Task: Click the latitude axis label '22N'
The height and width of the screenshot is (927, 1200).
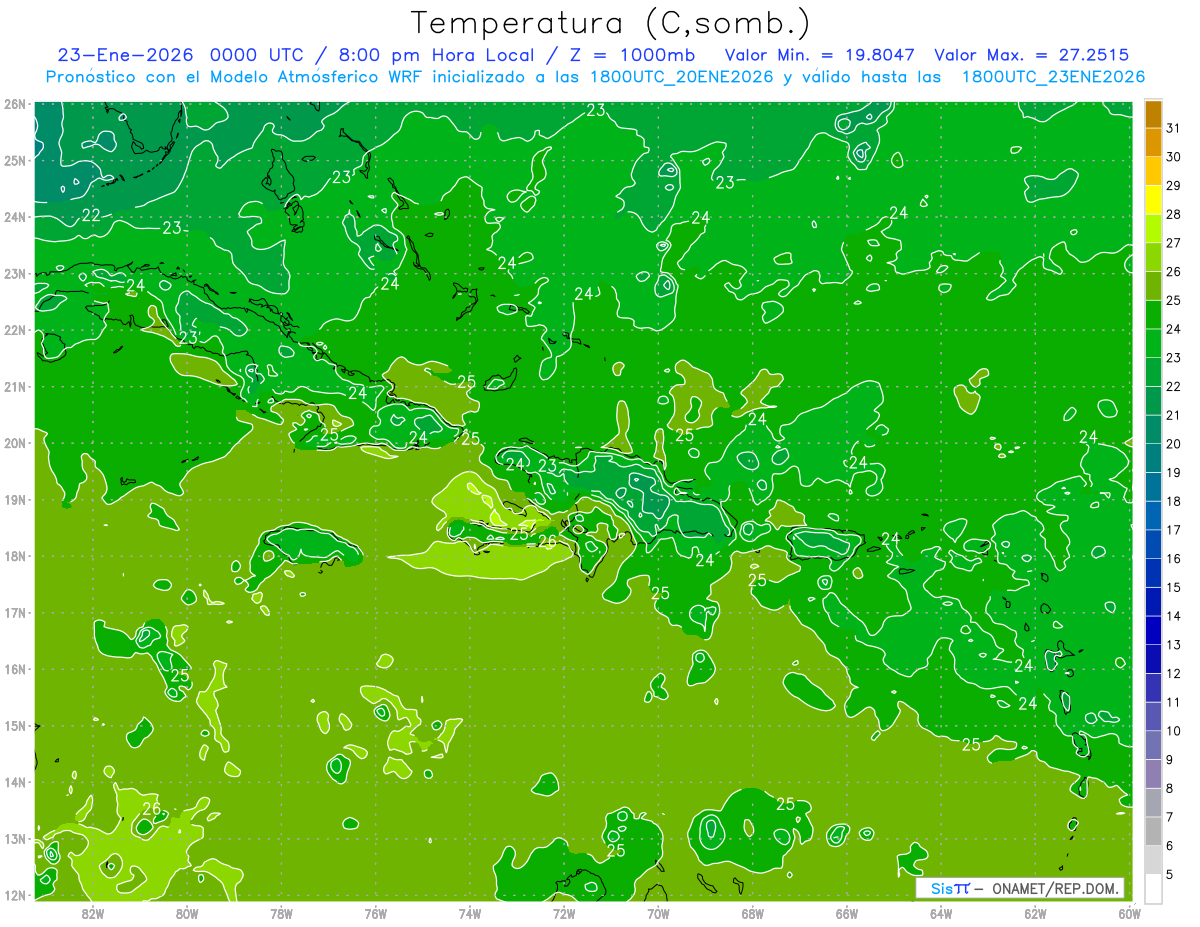Action: tap(14, 329)
